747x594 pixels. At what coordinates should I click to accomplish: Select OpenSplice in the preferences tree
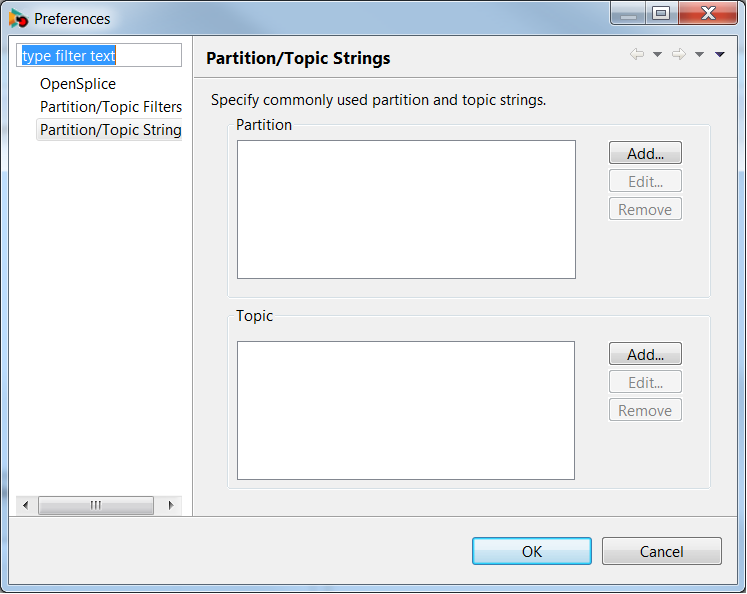pyautogui.click(x=78, y=84)
